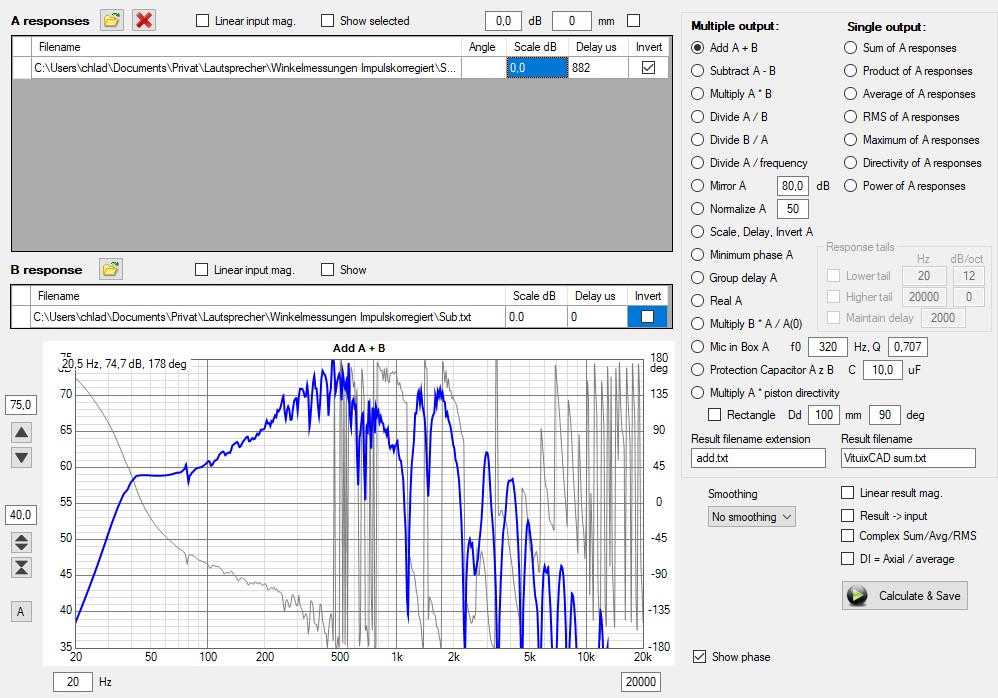Enable Linear input mag. for B response

point(201,270)
